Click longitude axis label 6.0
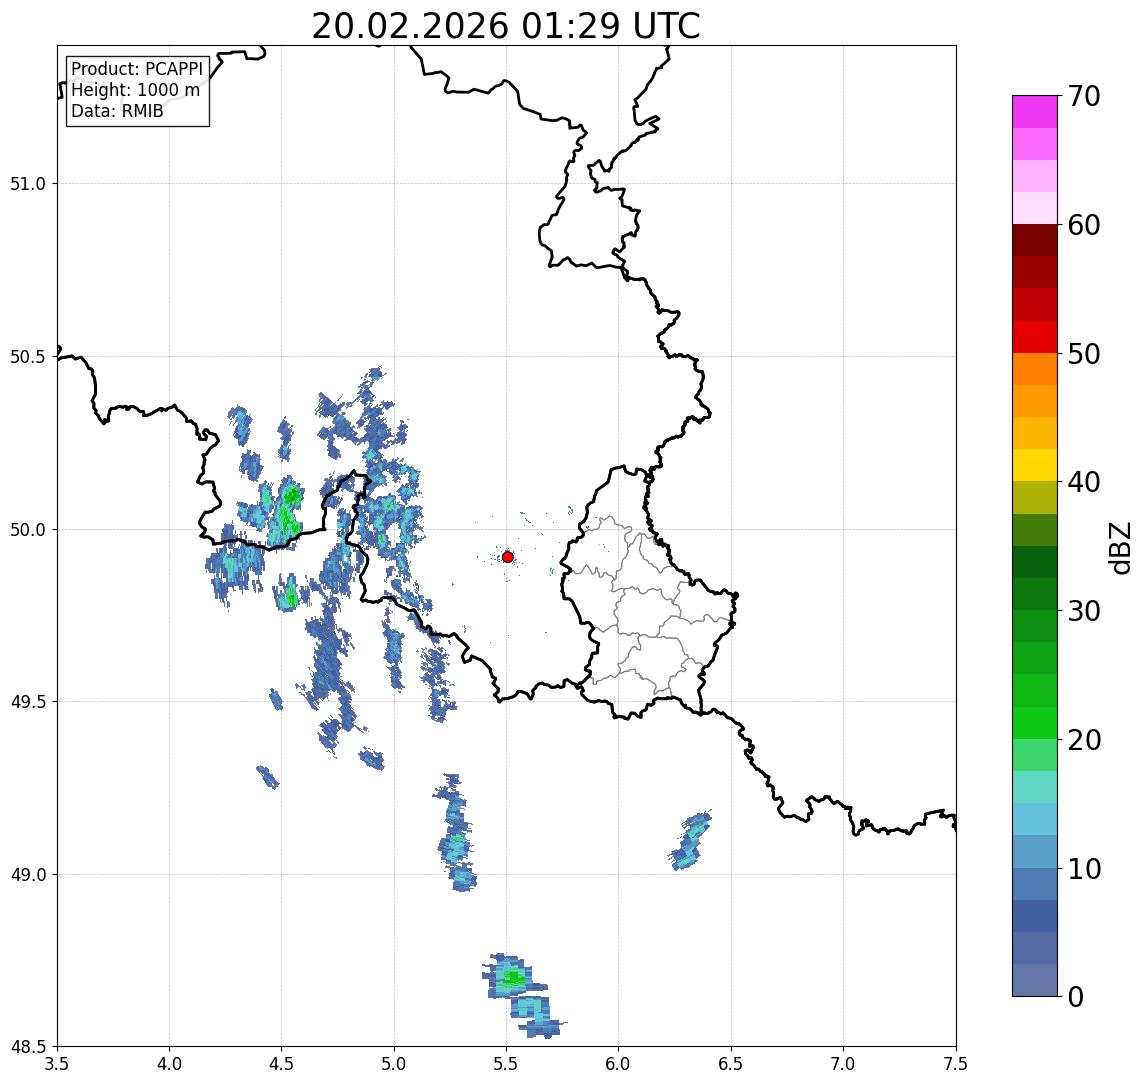The image size is (1145, 1084). click(x=619, y=1064)
